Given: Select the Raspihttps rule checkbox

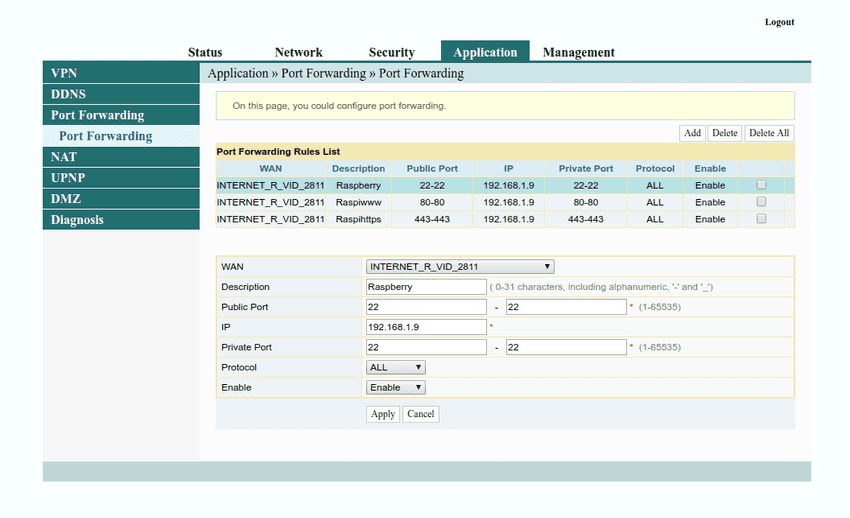Looking at the screenshot, I should tap(761, 219).
